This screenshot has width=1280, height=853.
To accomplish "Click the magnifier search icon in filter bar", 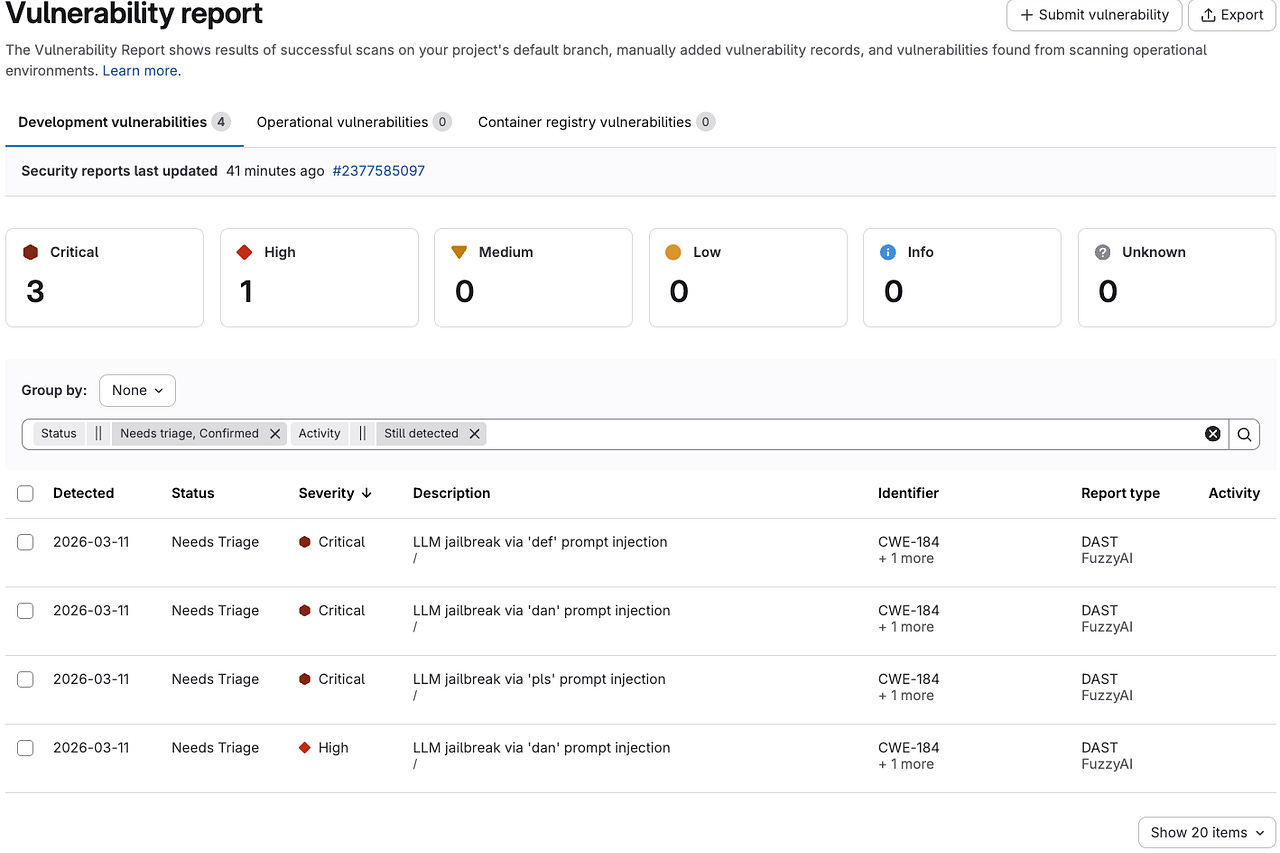I will click(1244, 434).
